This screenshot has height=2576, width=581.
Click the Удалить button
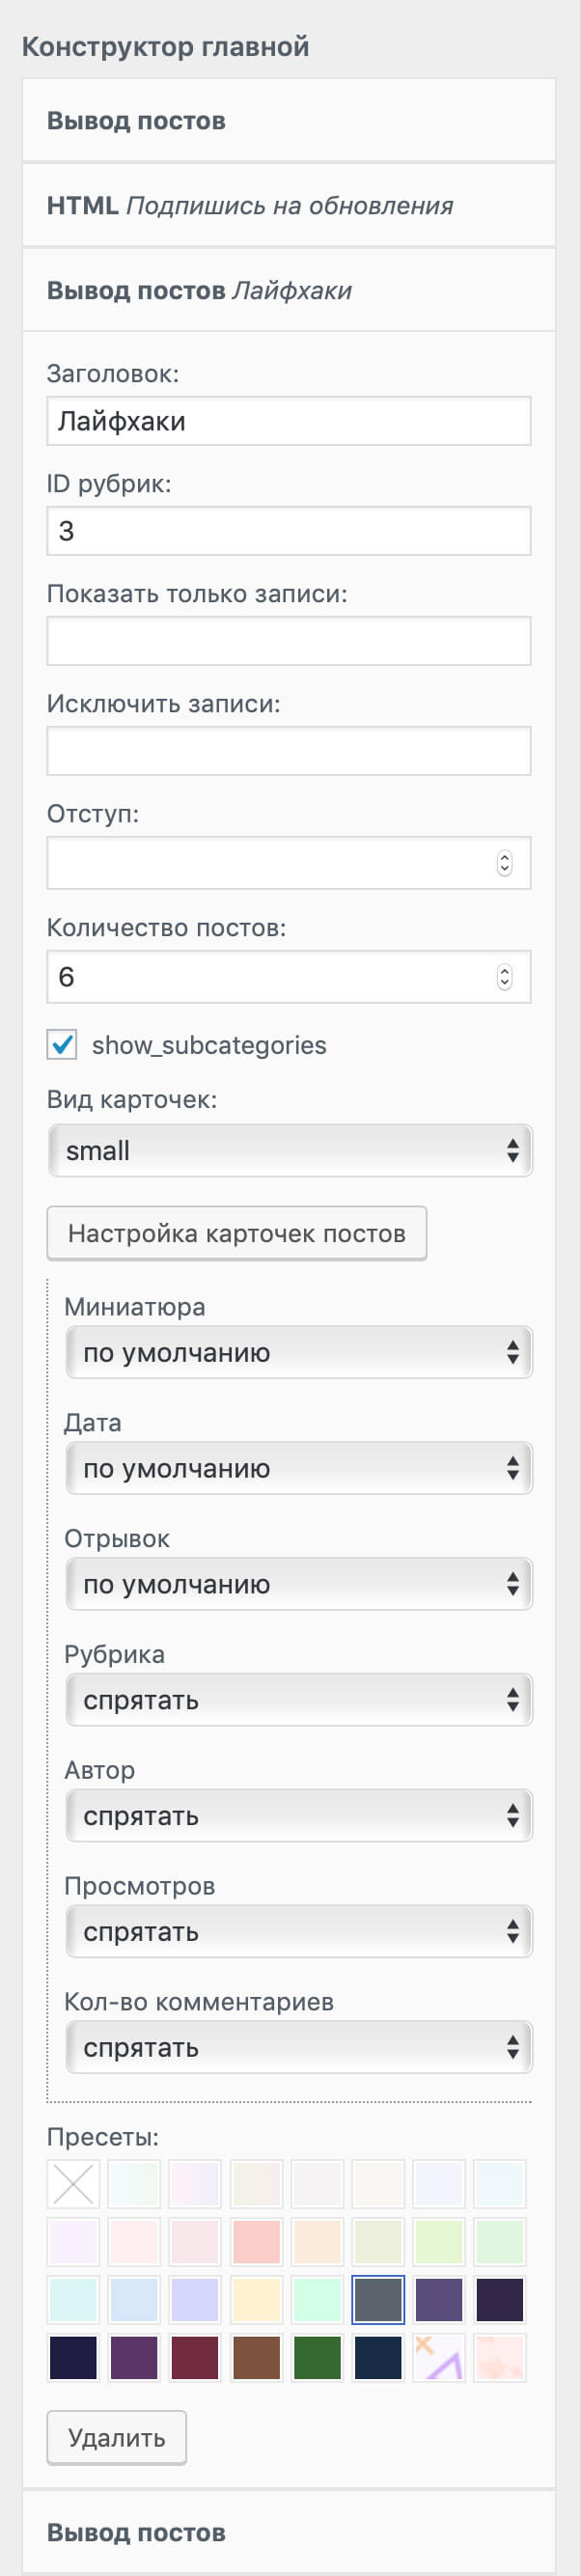[x=116, y=2437]
